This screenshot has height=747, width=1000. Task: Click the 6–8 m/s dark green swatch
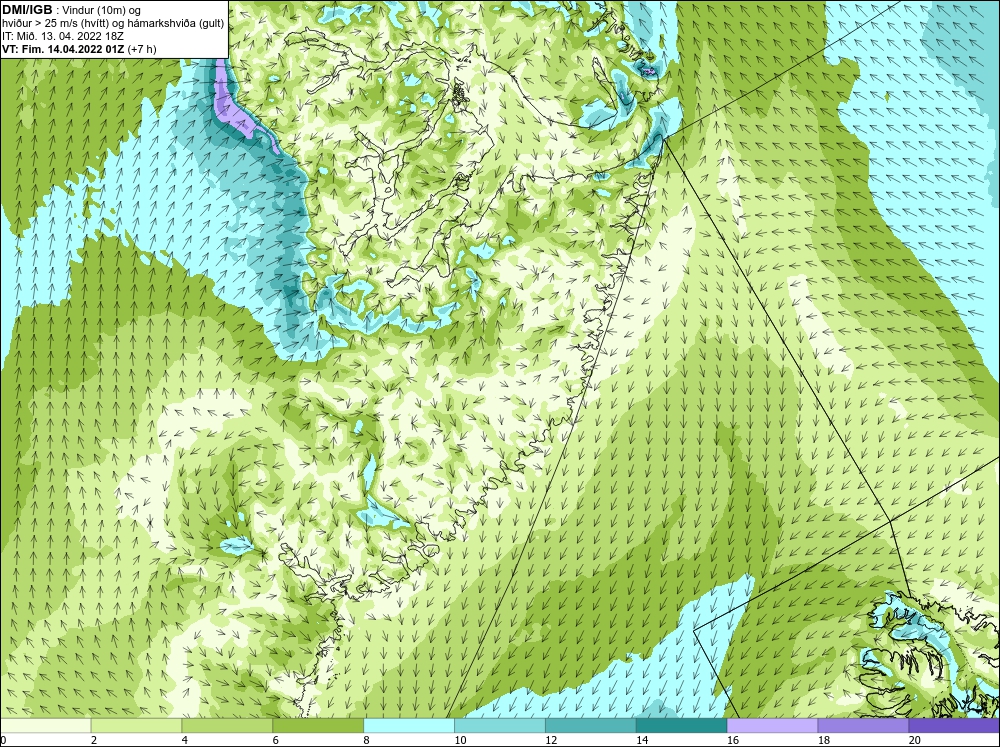tap(318, 725)
